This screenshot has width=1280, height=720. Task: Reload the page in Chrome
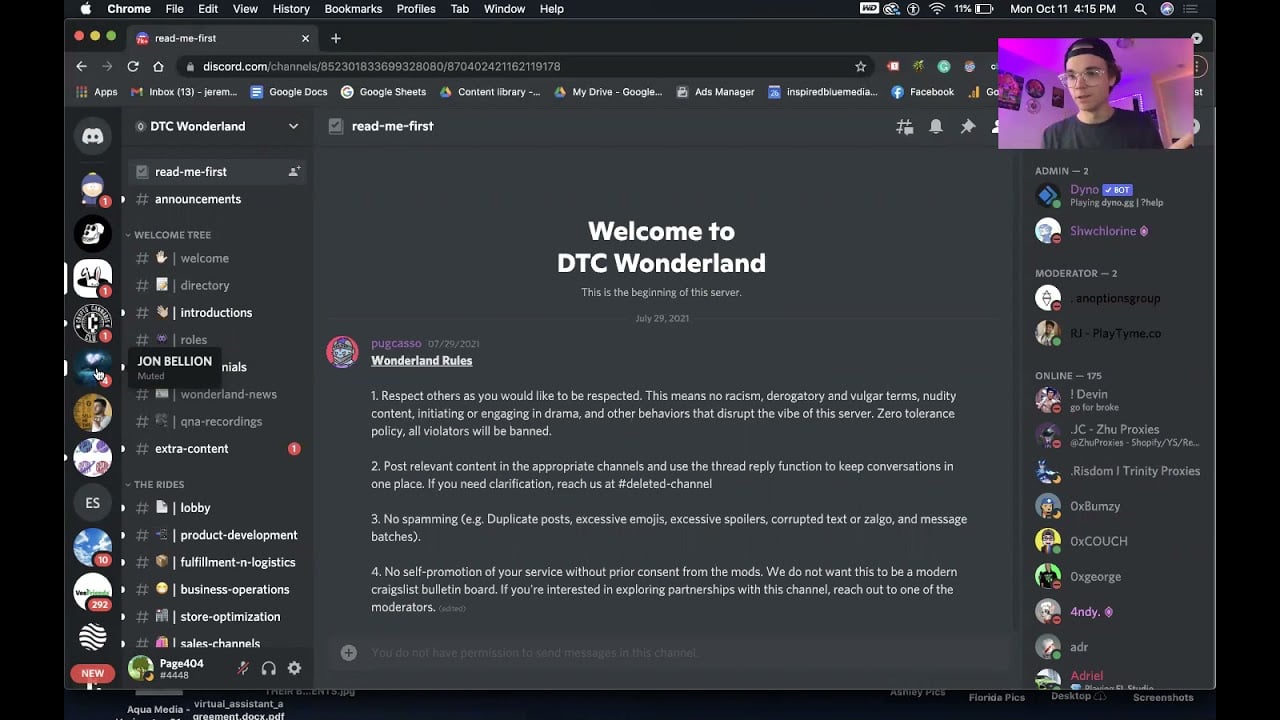point(133,66)
